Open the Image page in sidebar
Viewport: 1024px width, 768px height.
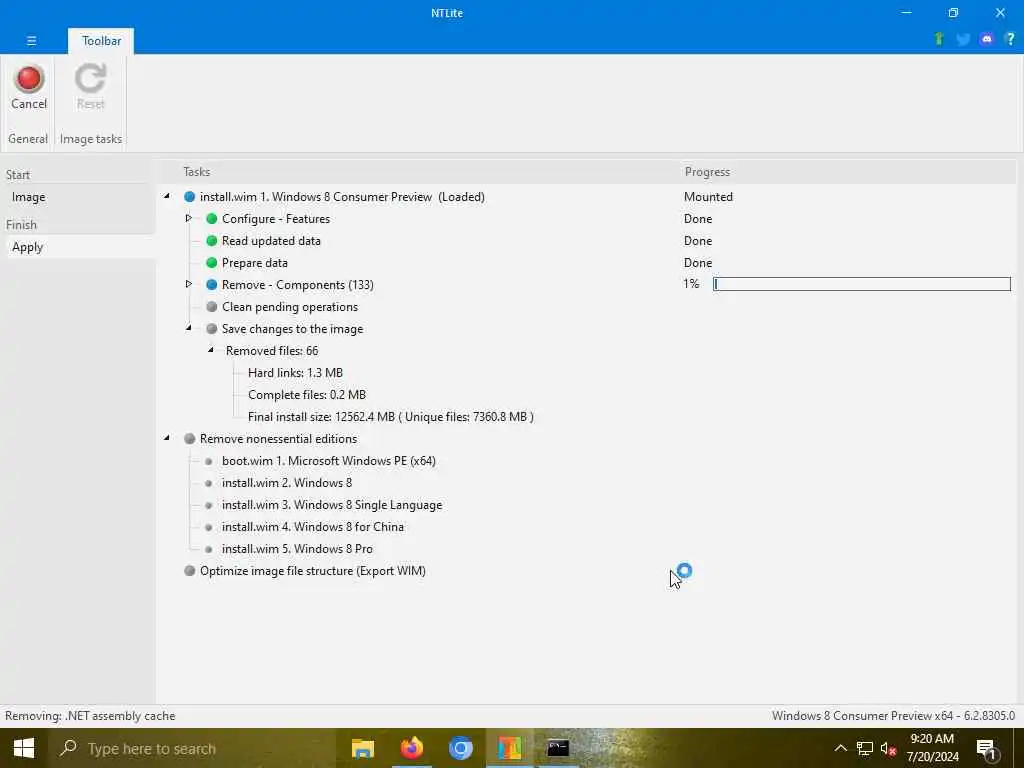click(29, 197)
